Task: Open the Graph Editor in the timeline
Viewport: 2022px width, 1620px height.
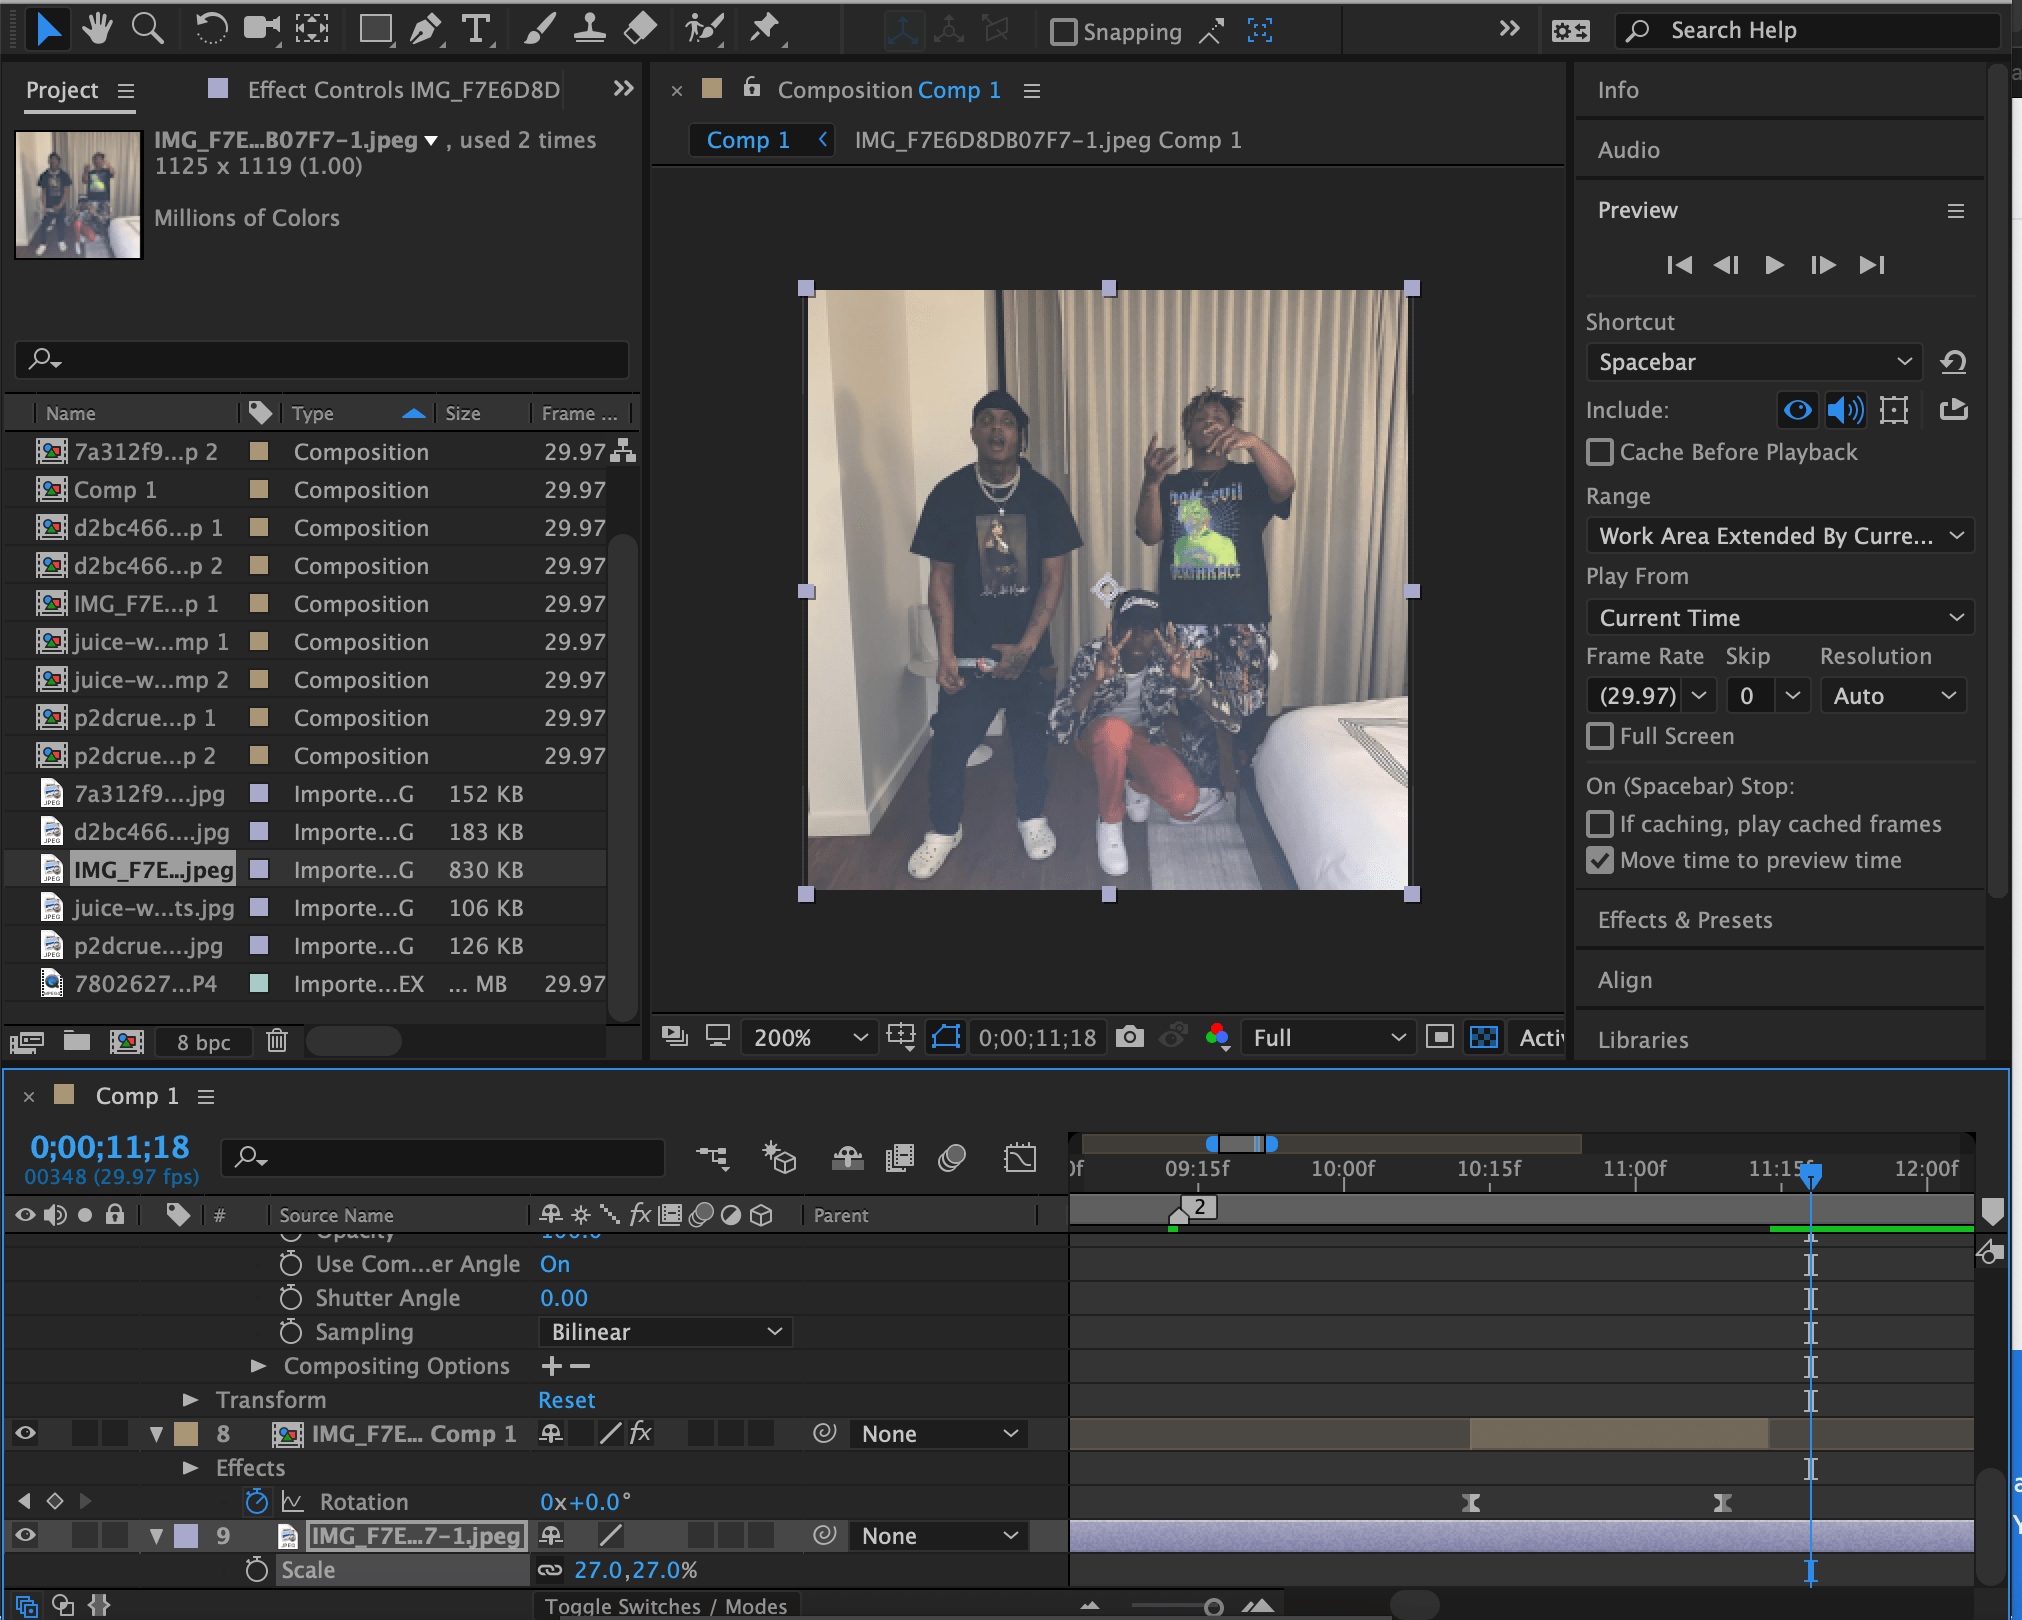Action: click(x=1019, y=1158)
